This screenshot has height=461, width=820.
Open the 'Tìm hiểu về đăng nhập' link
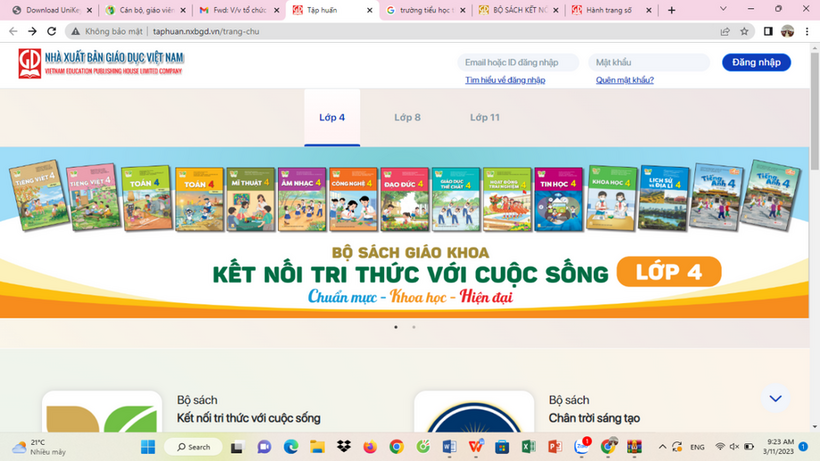(505, 80)
